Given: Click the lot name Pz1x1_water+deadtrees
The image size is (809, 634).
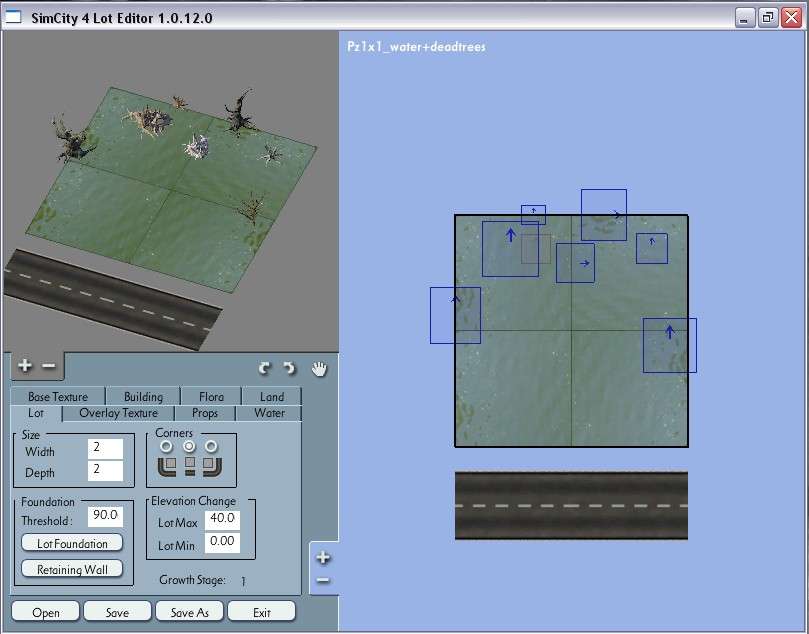Looking at the screenshot, I should 416,46.
